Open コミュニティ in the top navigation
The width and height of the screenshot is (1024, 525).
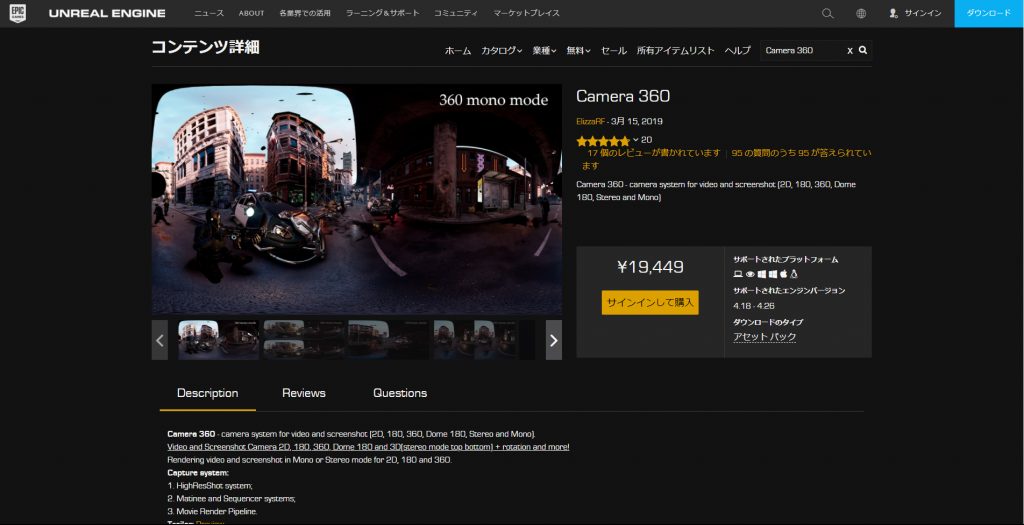[x=456, y=13]
